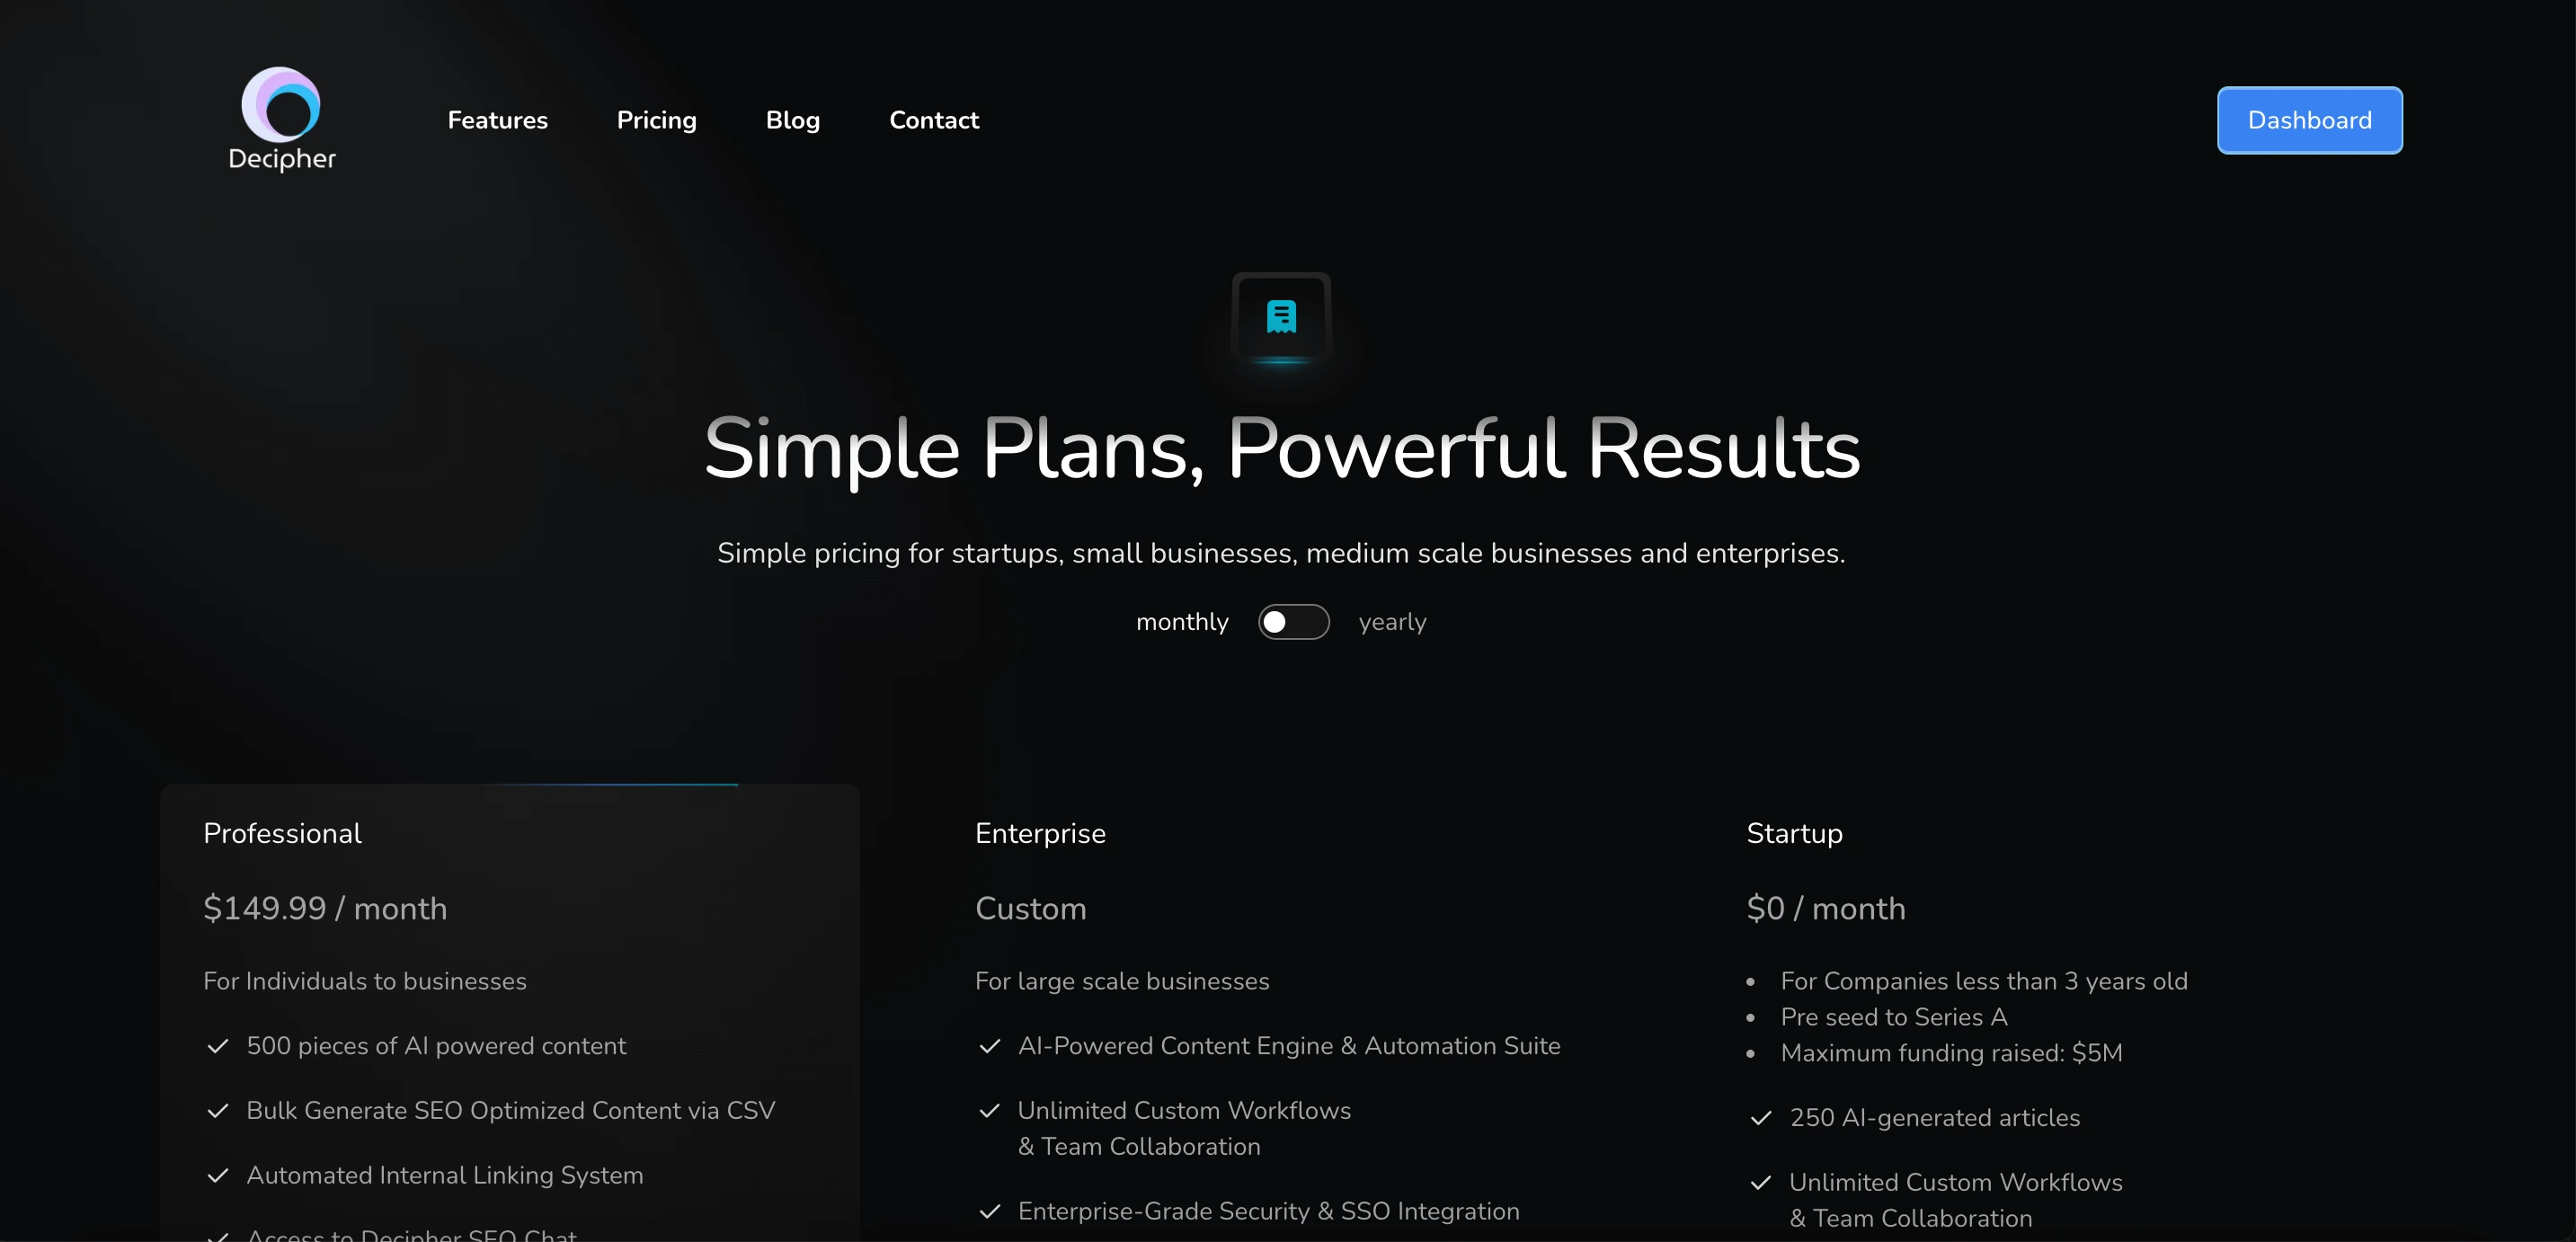Select the Pricing tab in navigation
The height and width of the screenshot is (1242, 2576).
click(x=657, y=119)
